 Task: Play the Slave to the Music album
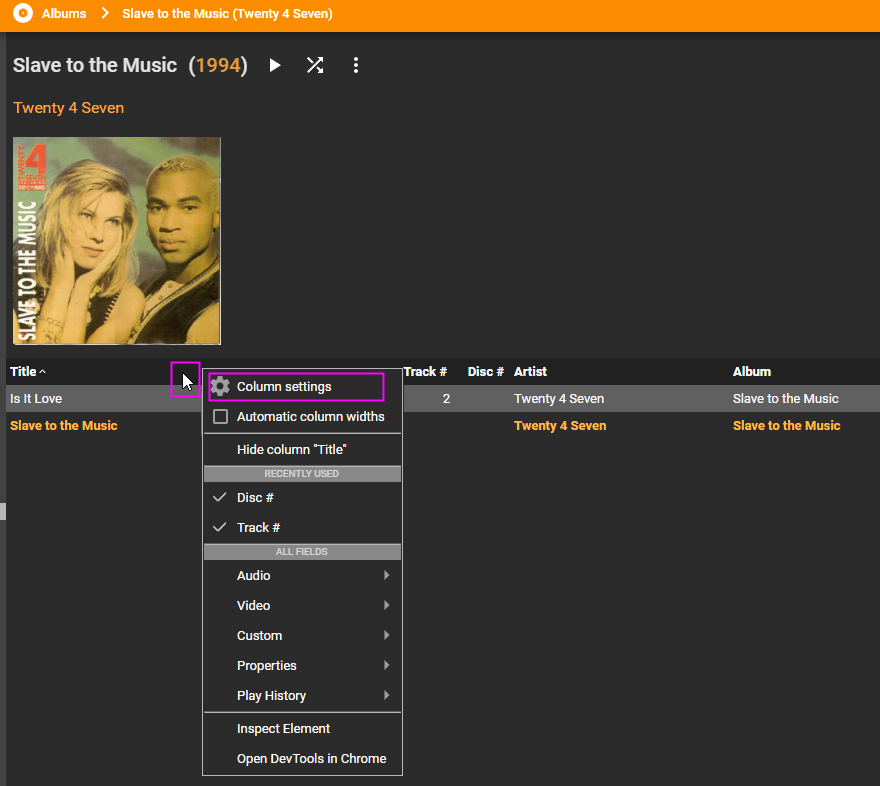click(275, 65)
